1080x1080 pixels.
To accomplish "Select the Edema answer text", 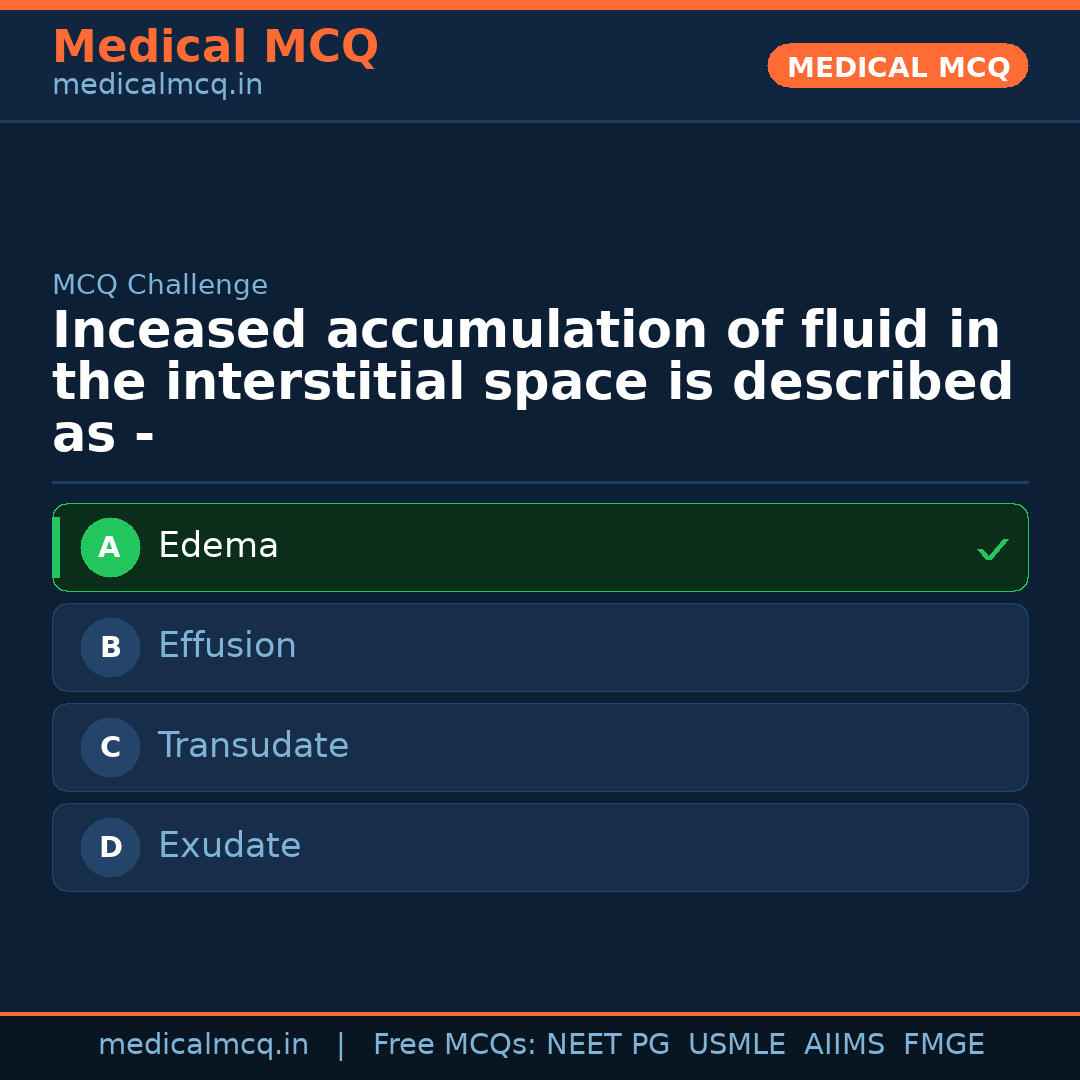I will click(x=218, y=546).
